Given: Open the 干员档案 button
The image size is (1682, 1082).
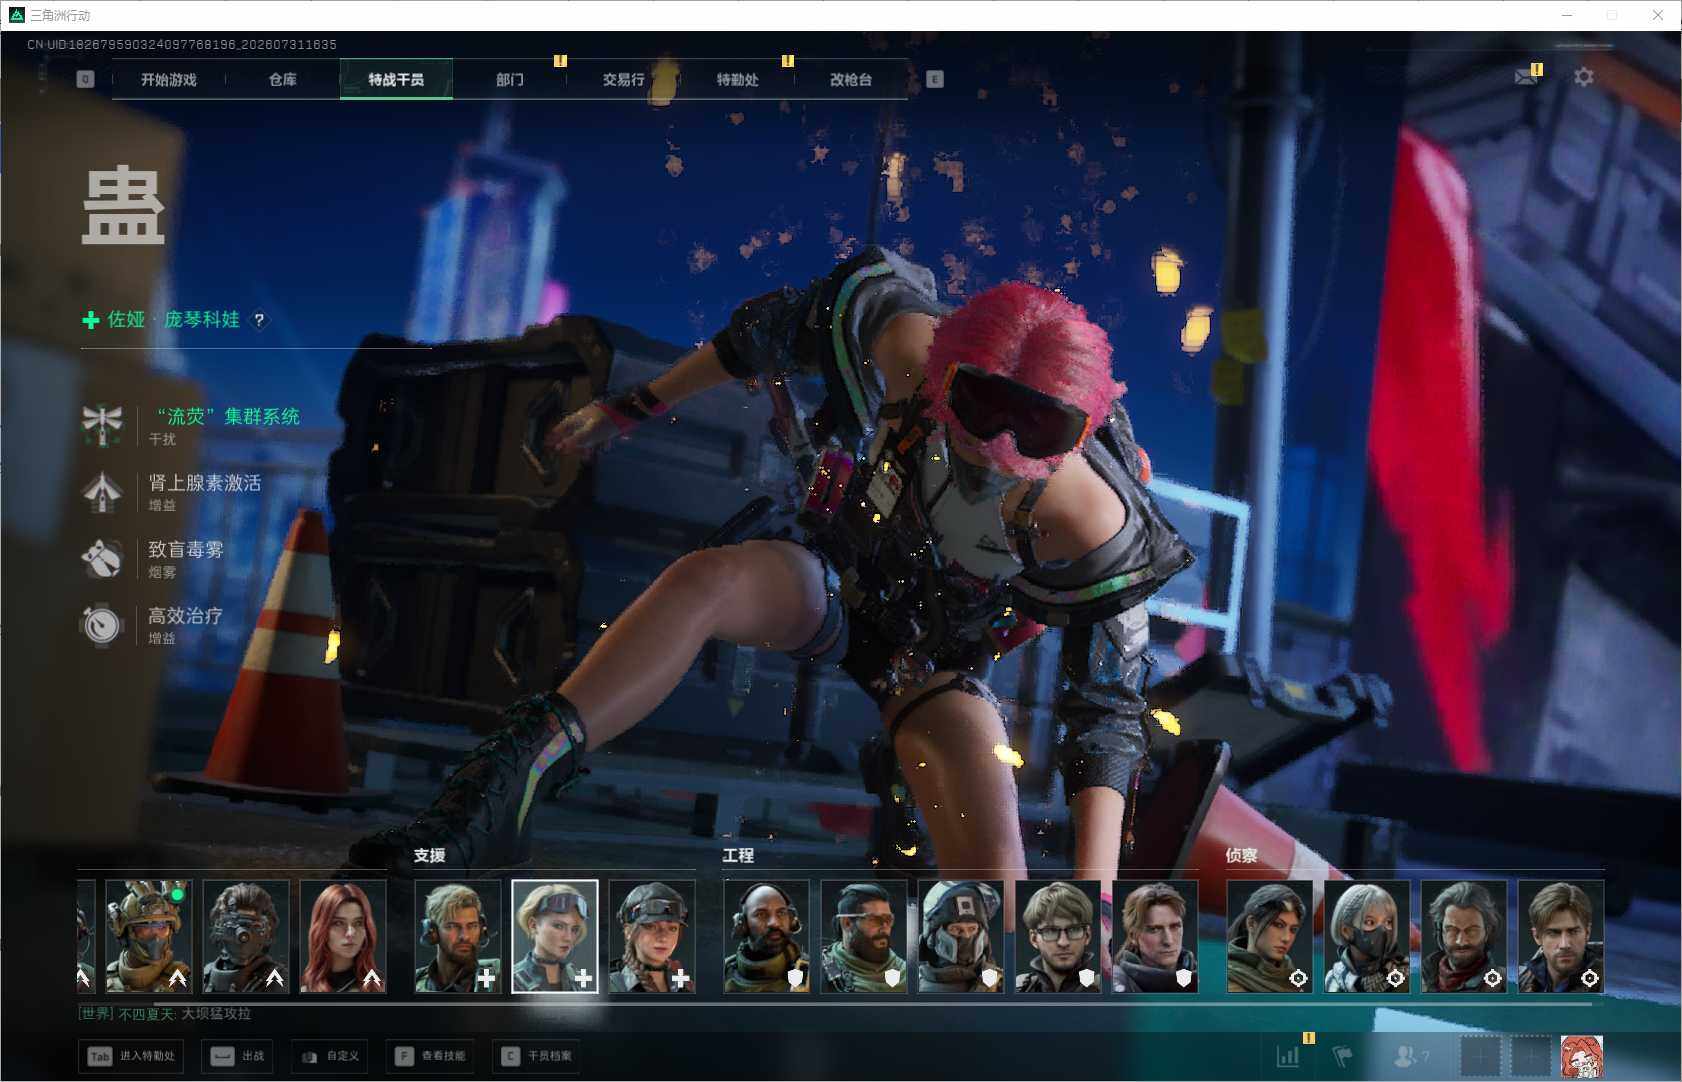Looking at the screenshot, I should point(538,1056).
